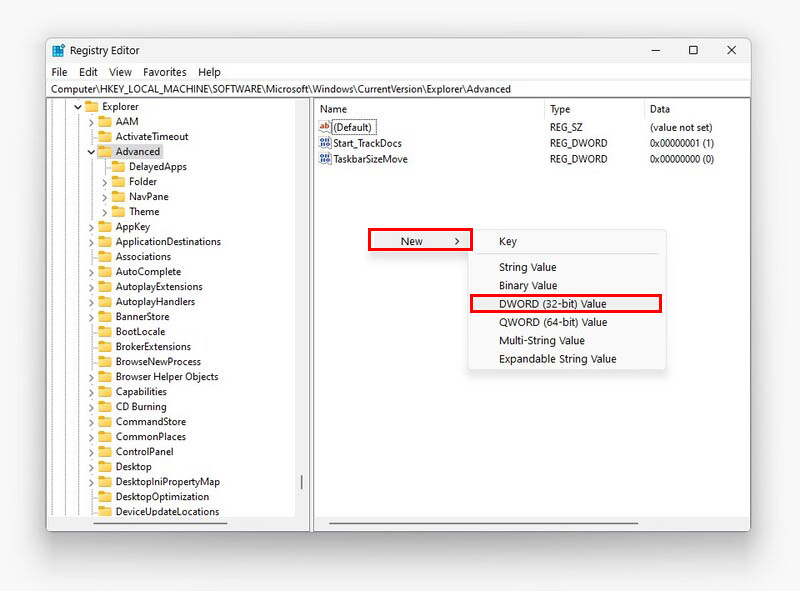The height and width of the screenshot is (591, 800).
Task: Click the DesktopOptimization folder icon
Action: pyautogui.click(x=105, y=497)
